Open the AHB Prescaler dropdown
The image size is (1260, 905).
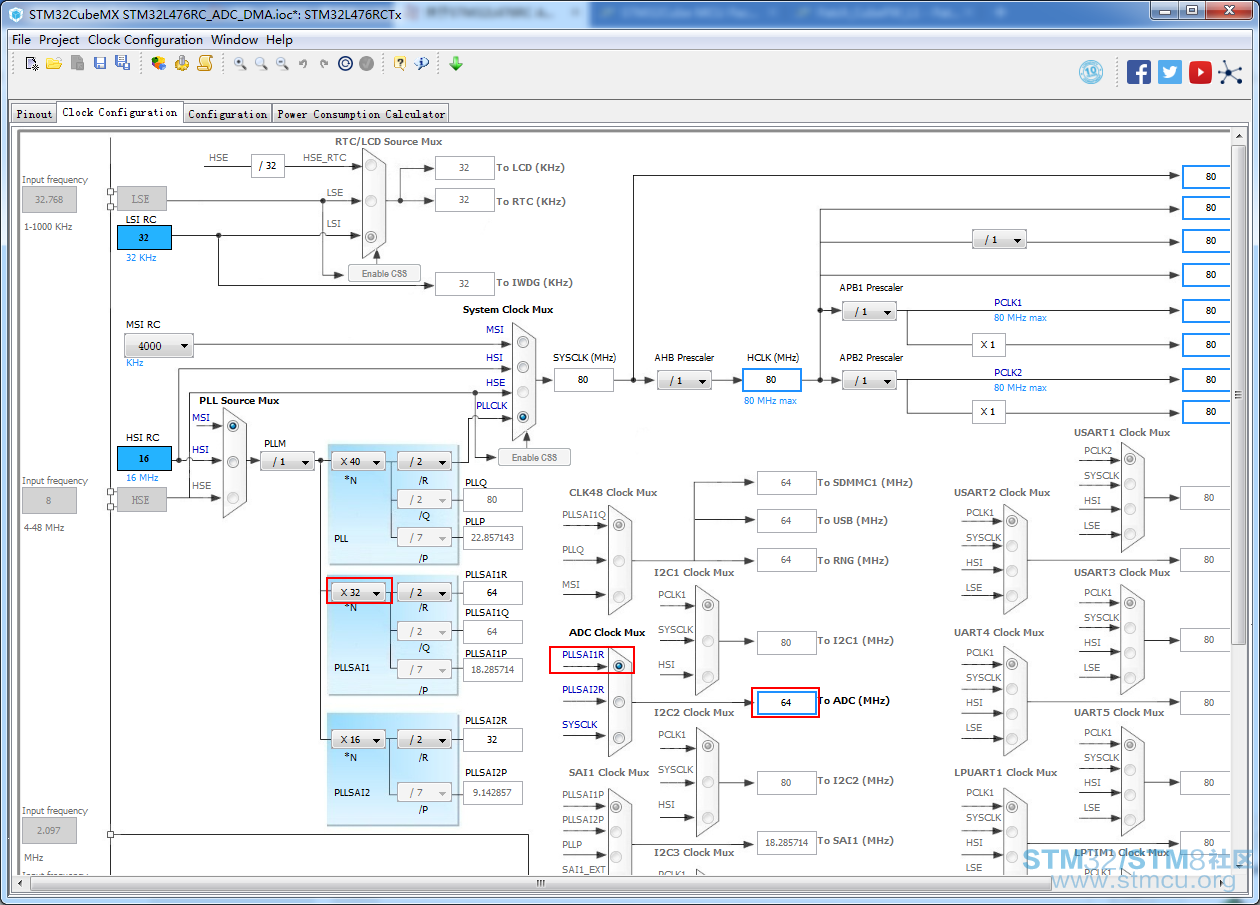[684, 380]
